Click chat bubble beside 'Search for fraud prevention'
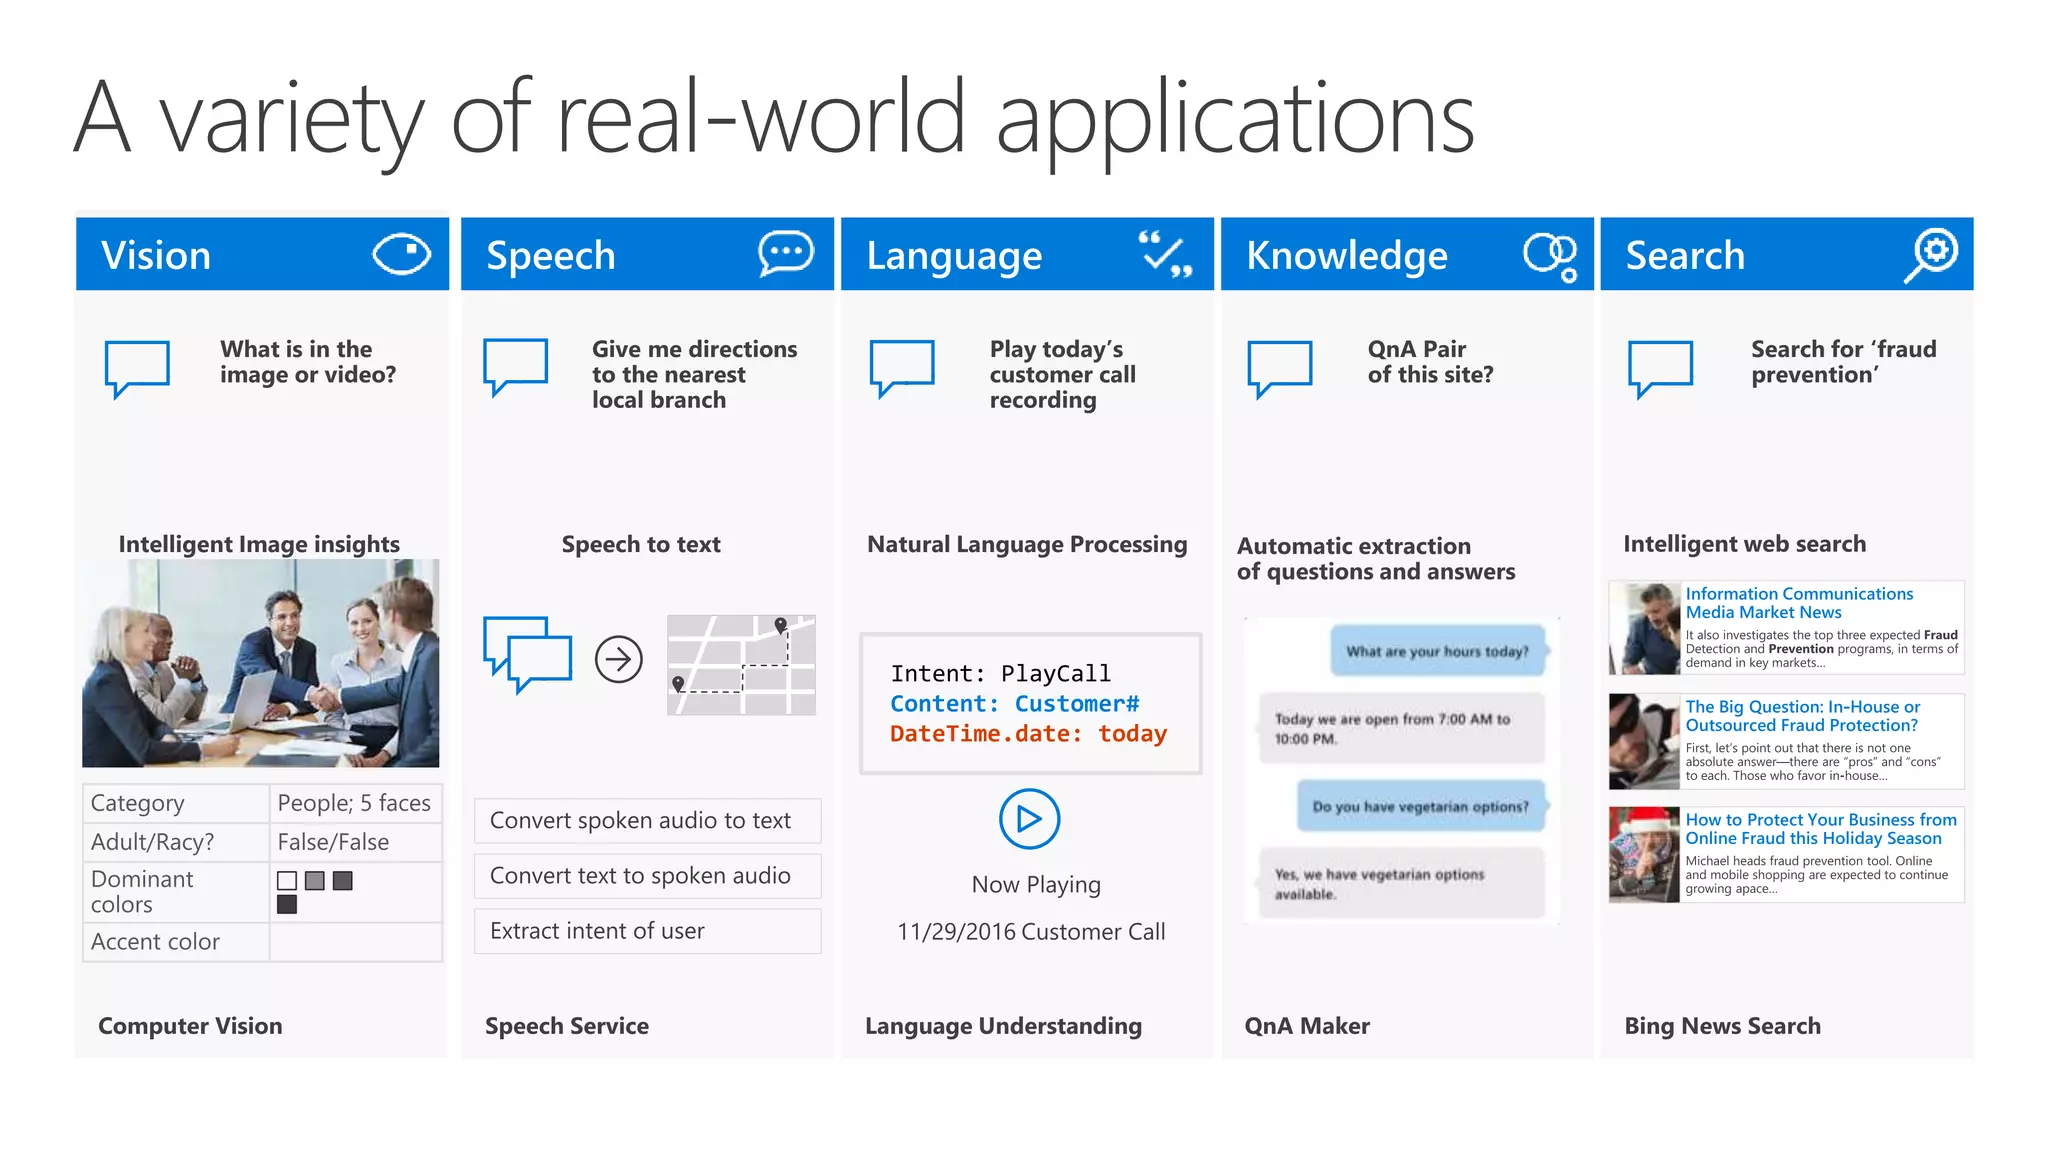The height and width of the screenshot is (1152, 2048). coord(1660,369)
